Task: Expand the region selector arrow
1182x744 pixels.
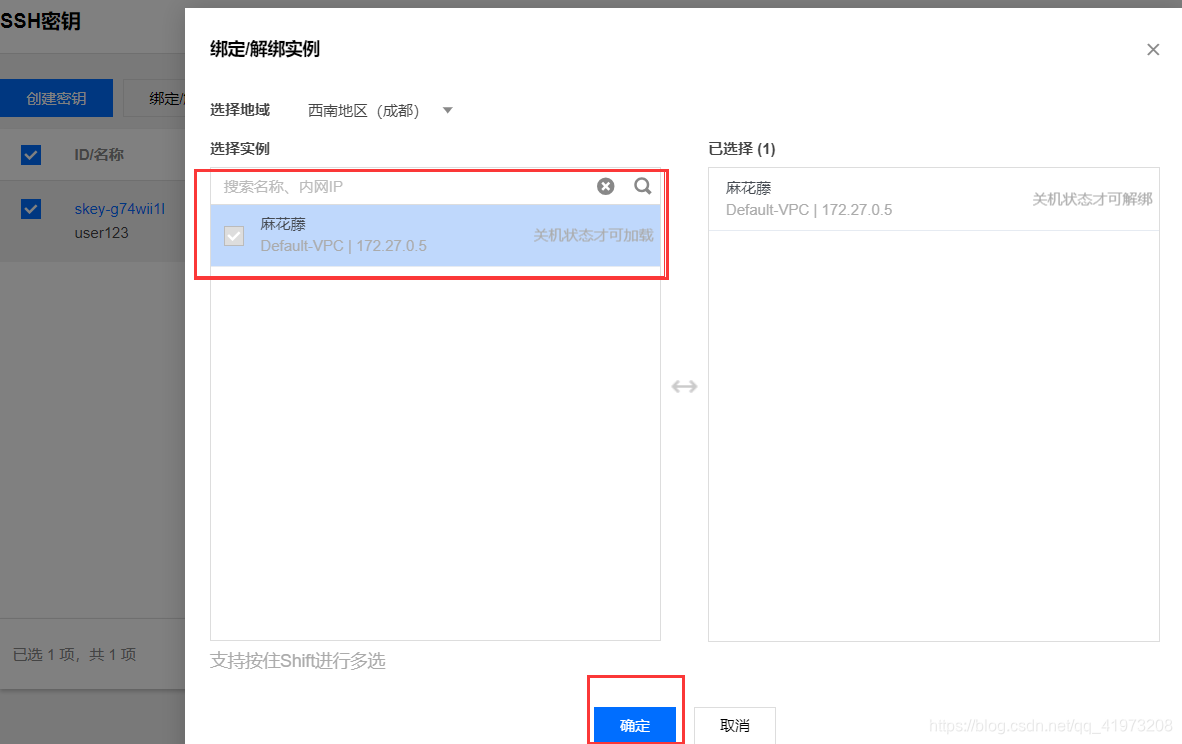Action: 446,110
